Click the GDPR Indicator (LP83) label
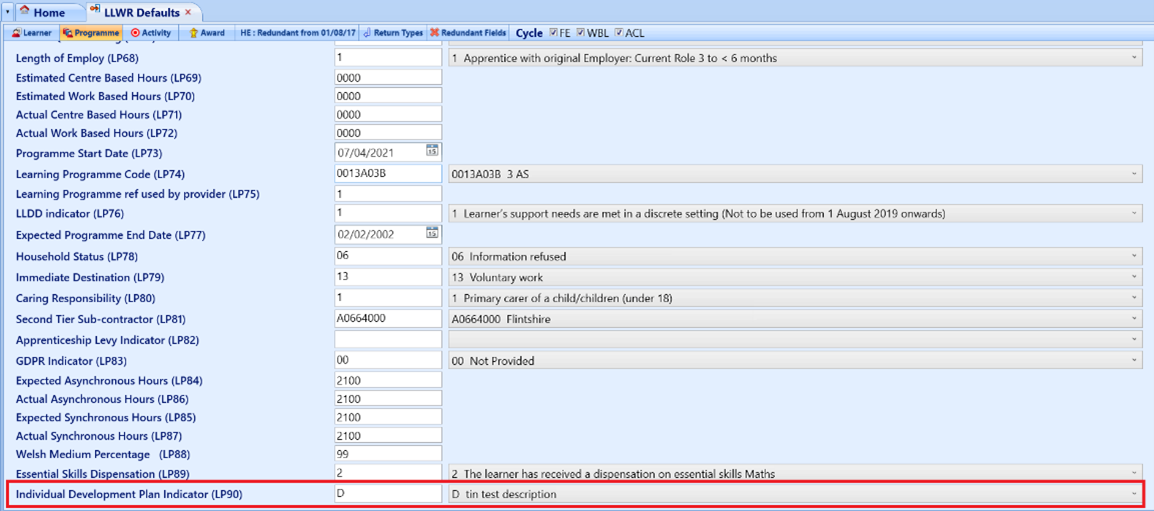 tap(69, 361)
